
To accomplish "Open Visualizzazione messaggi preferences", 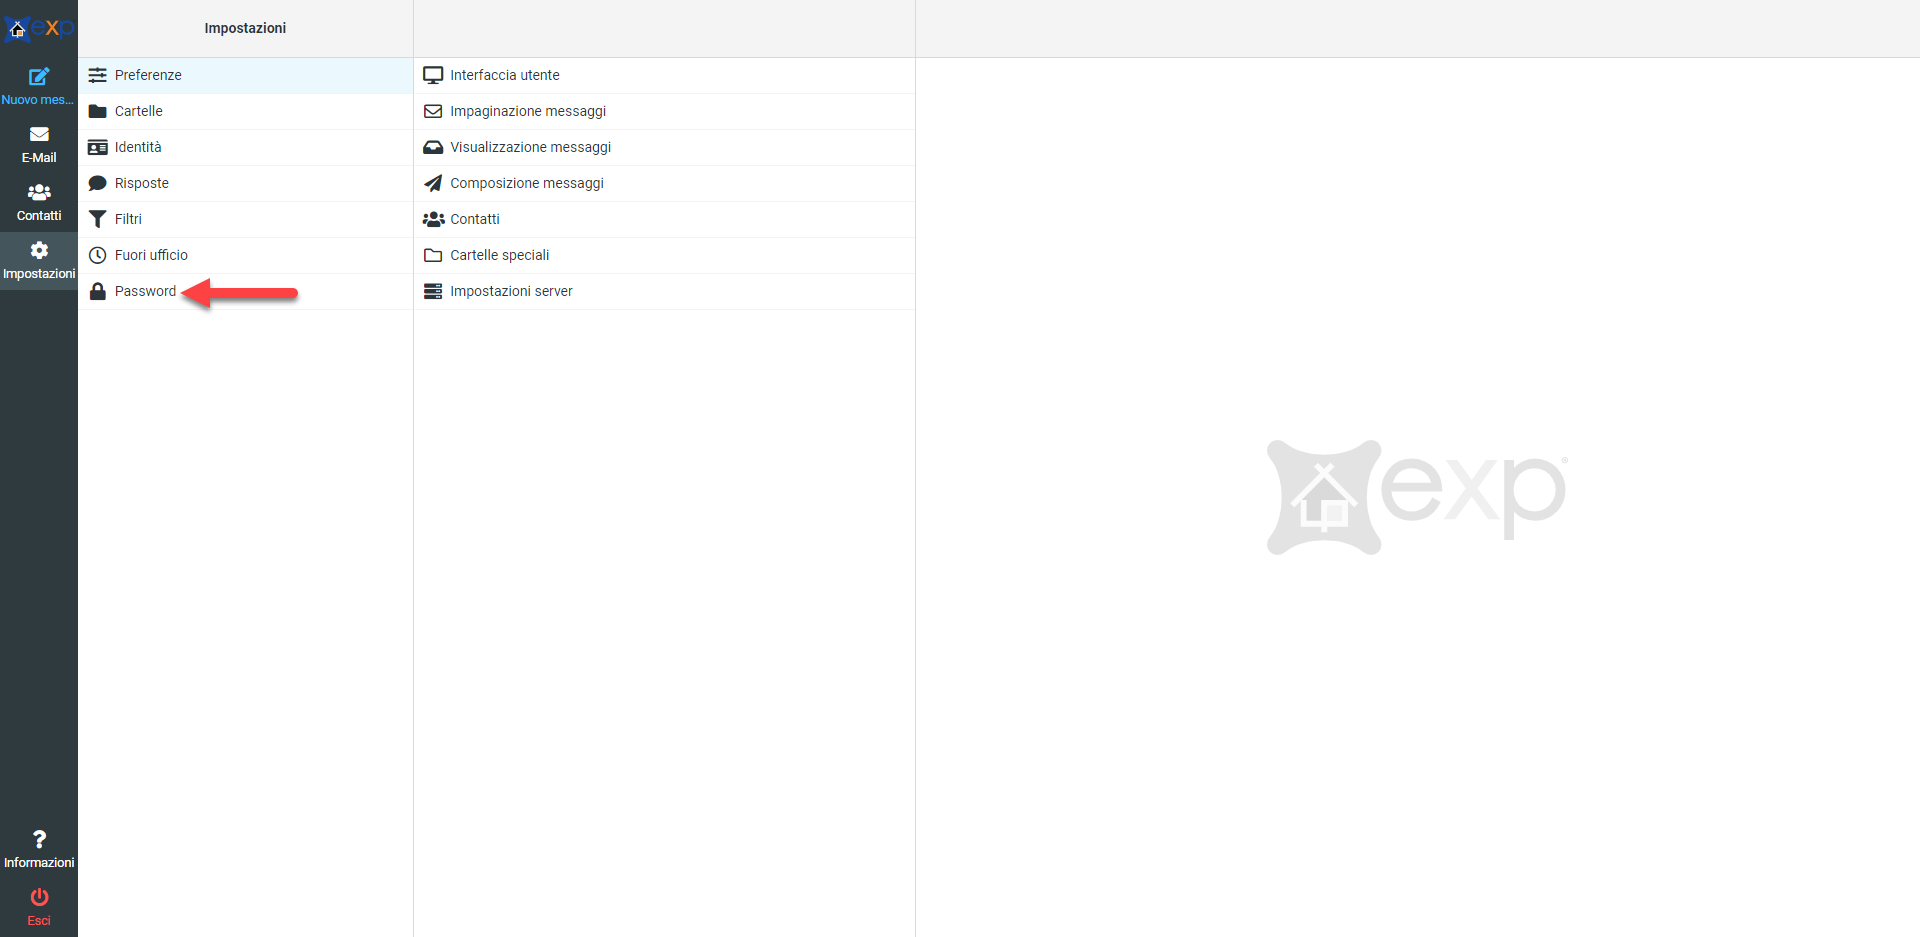I will [664, 147].
